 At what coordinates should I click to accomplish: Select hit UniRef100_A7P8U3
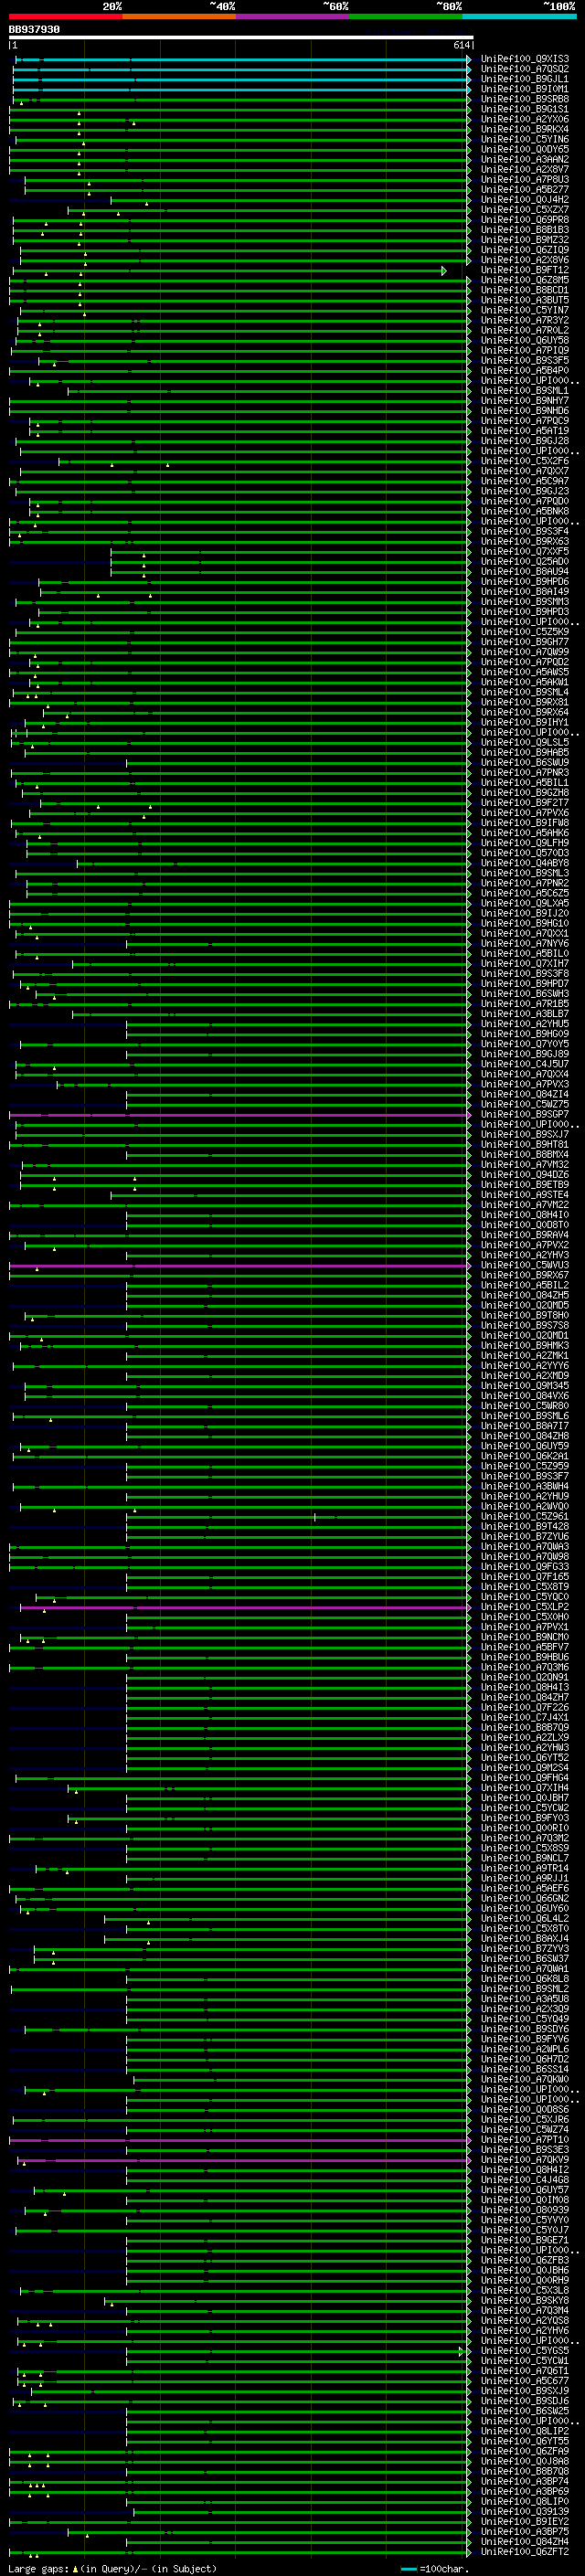[x=524, y=180]
